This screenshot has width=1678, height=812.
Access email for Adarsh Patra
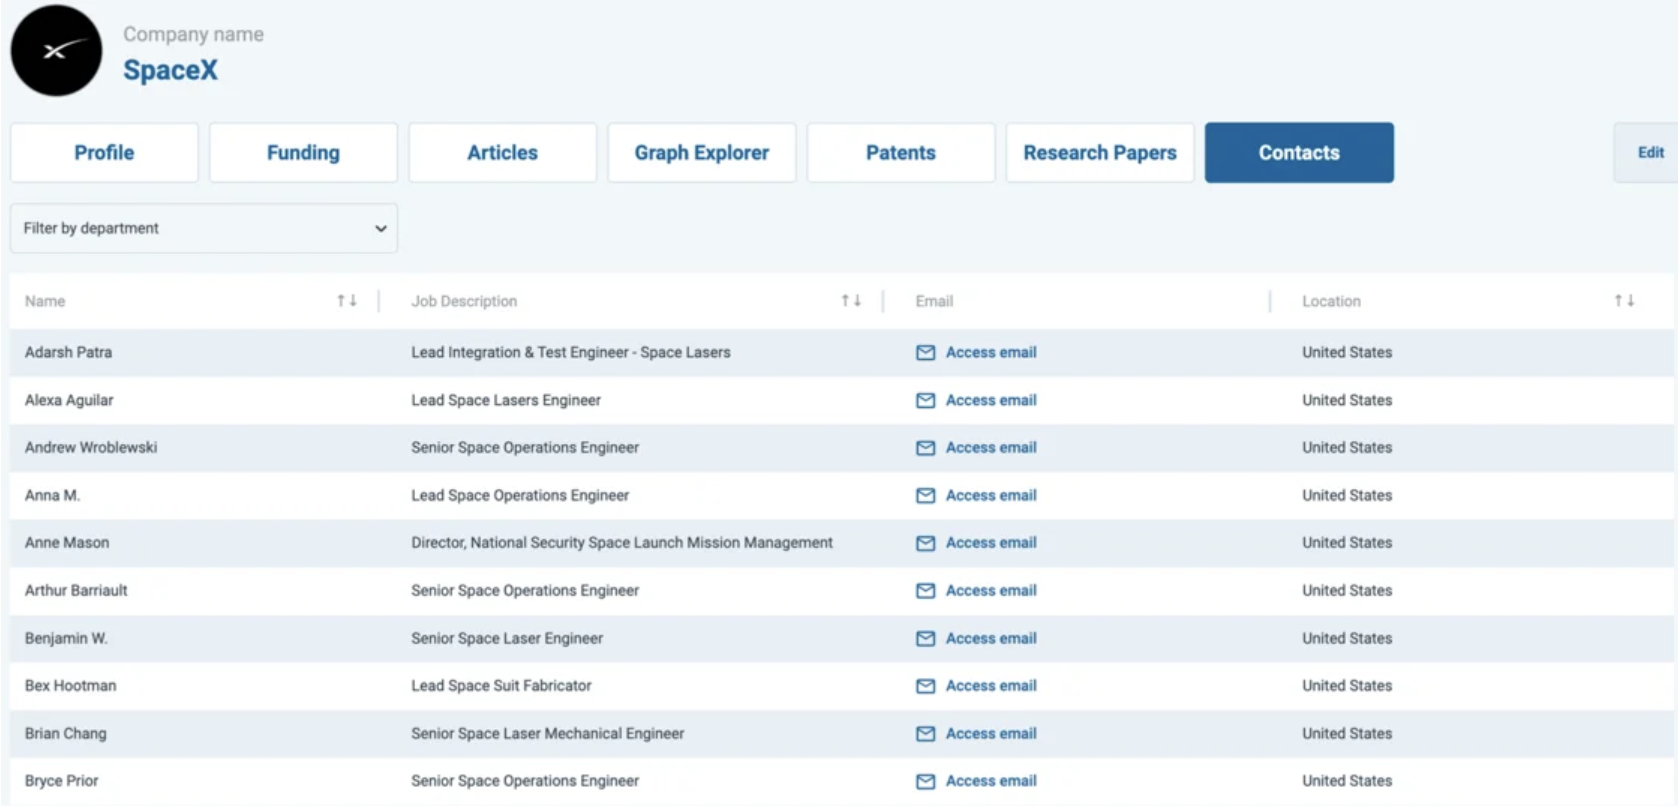(x=991, y=353)
